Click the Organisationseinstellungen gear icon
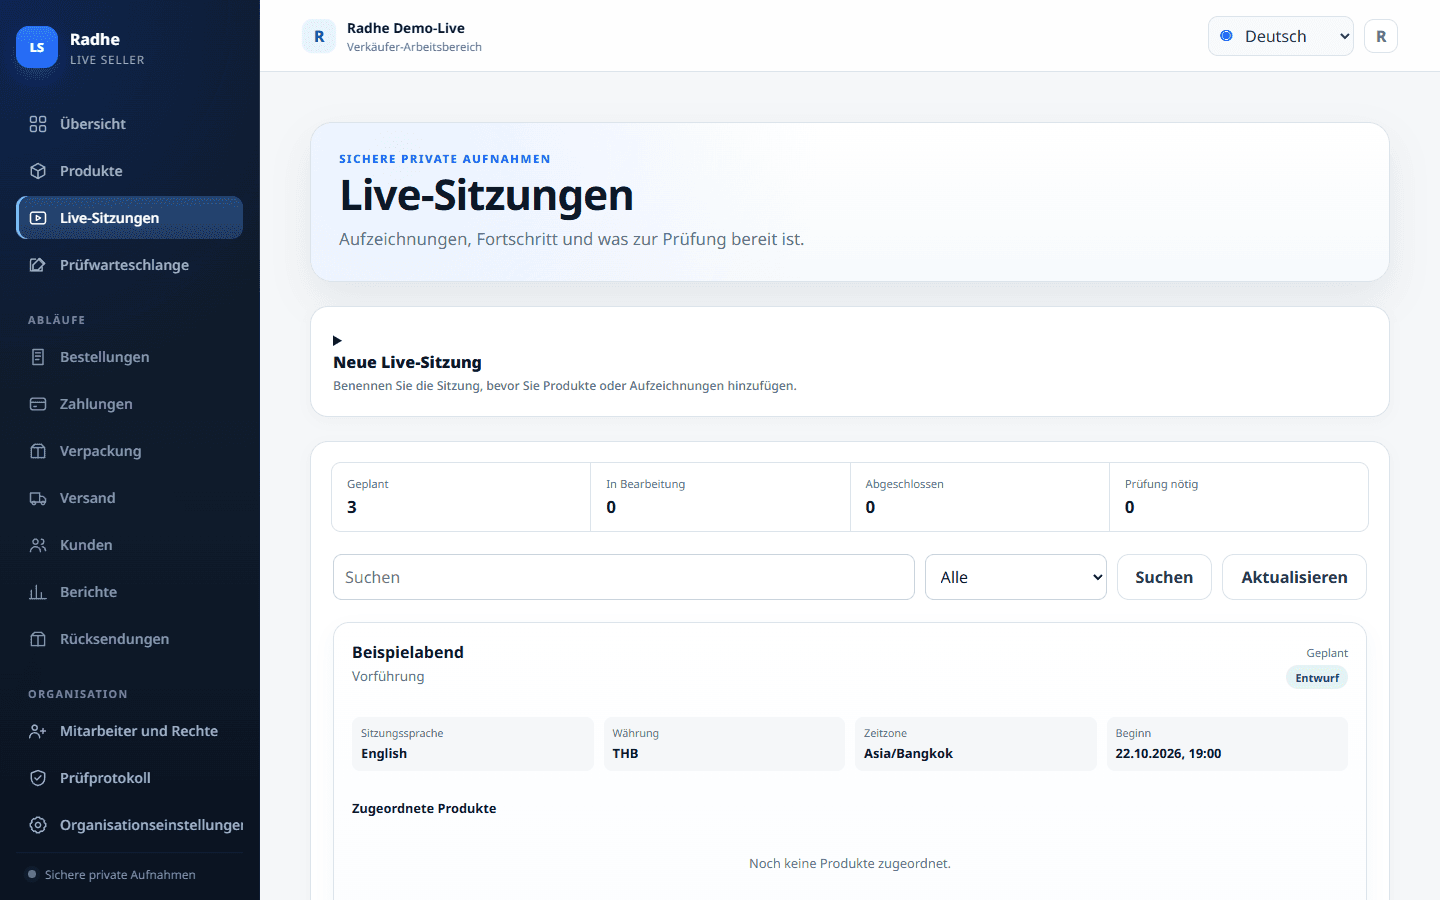 [x=38, y=825]
